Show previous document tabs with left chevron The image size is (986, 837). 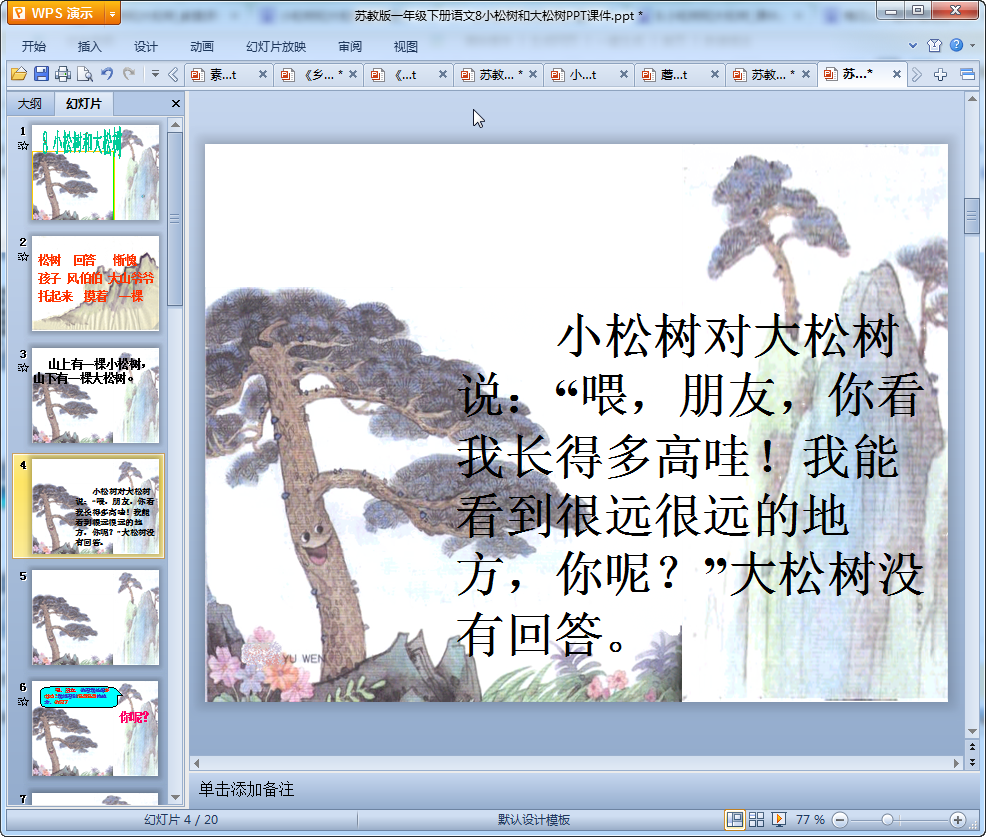(174, 75)
